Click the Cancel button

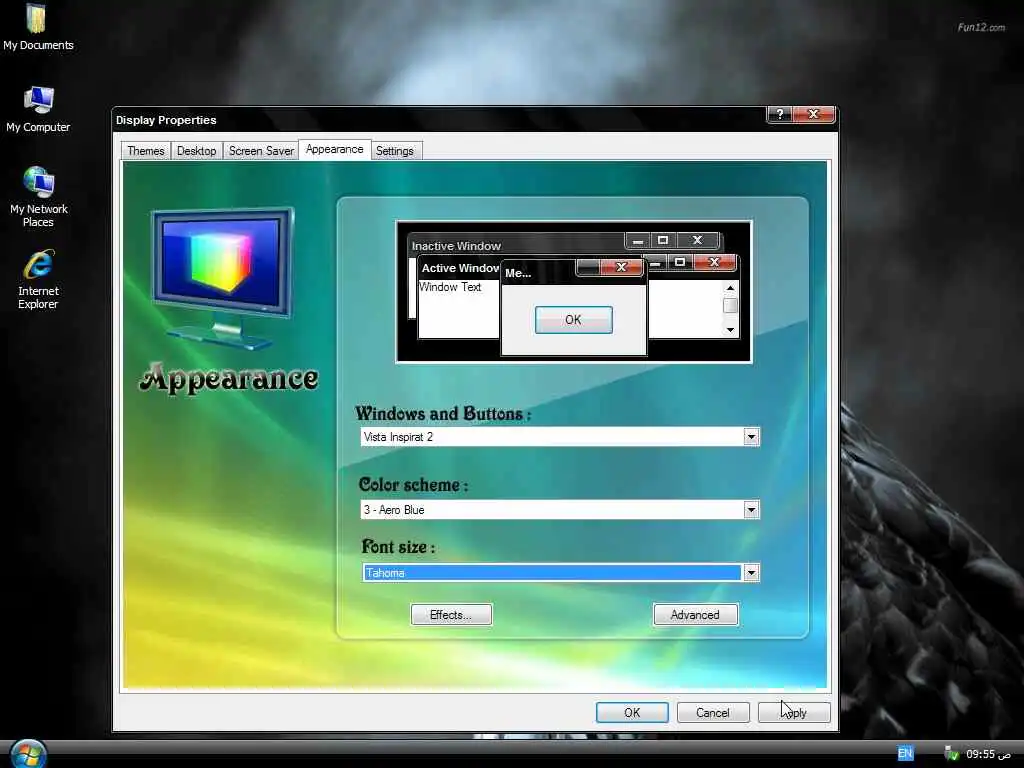point(712,712)
